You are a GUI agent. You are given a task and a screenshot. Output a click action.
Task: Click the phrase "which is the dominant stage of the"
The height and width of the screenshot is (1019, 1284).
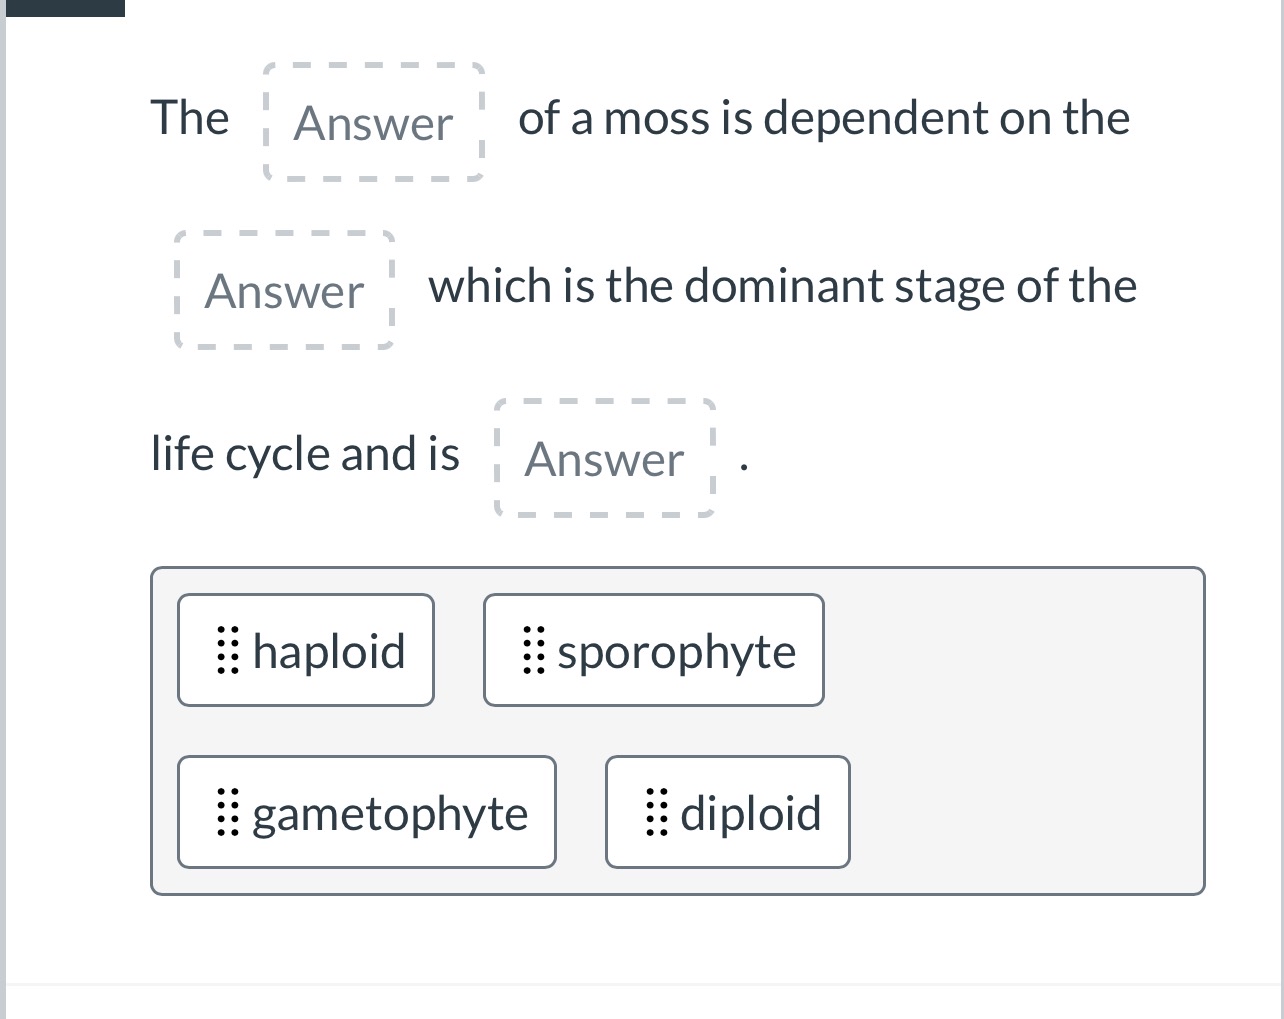tap(782, 286)
